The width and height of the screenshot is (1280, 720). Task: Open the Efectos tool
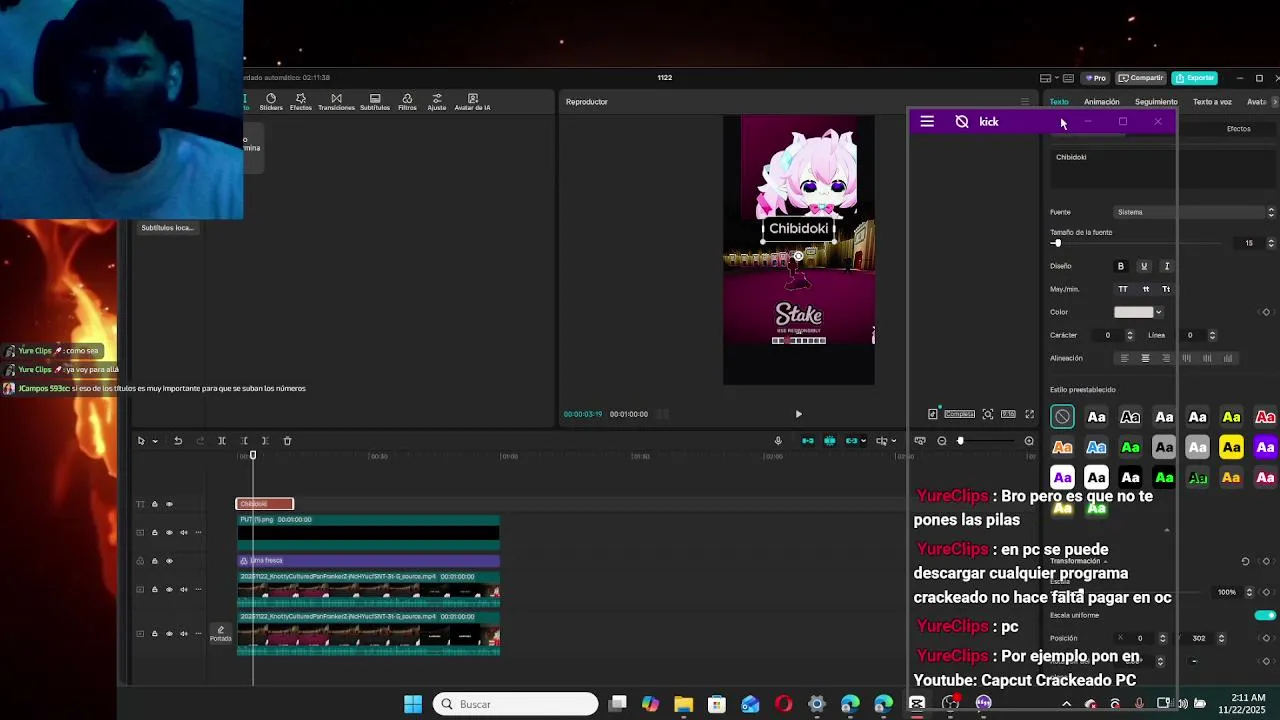[x=301, y=102]
